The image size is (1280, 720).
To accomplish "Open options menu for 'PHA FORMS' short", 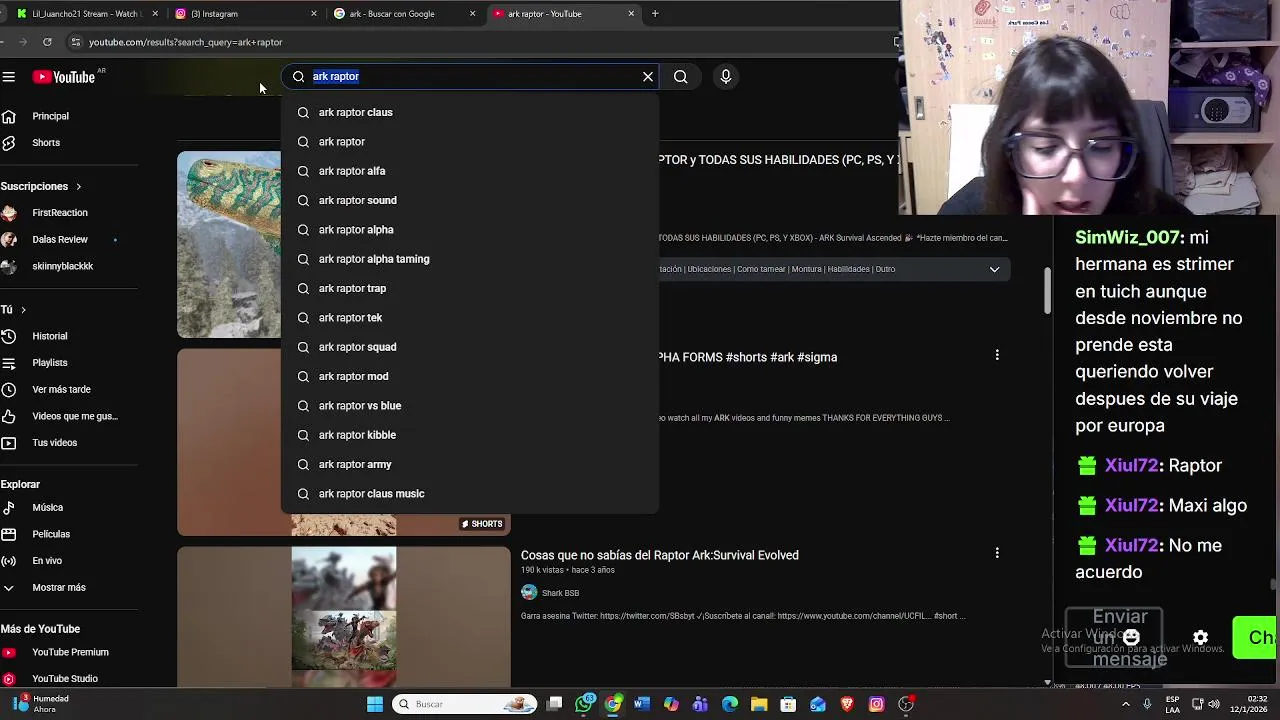I will pos(997,355).
